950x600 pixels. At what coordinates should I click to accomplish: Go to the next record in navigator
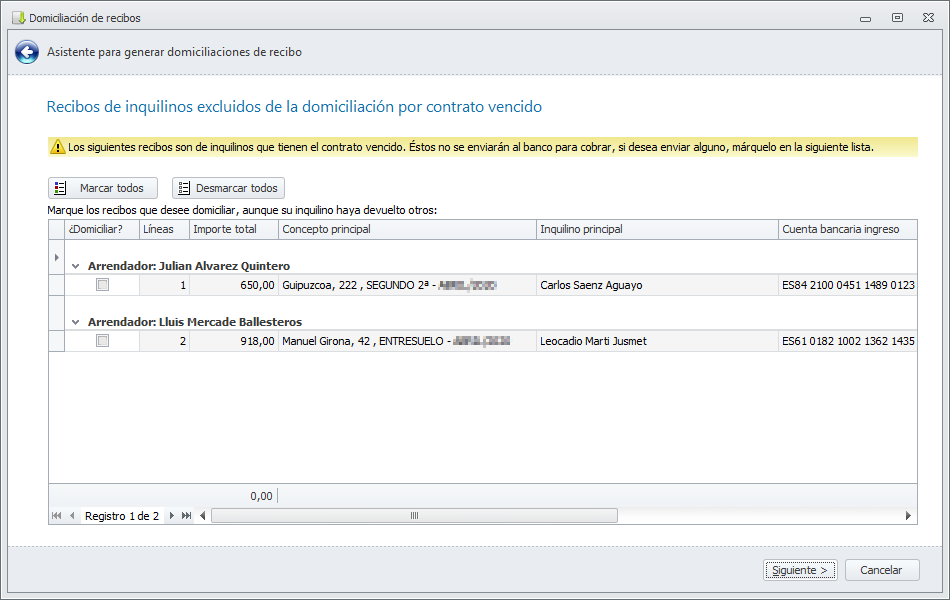pos(171,516)
